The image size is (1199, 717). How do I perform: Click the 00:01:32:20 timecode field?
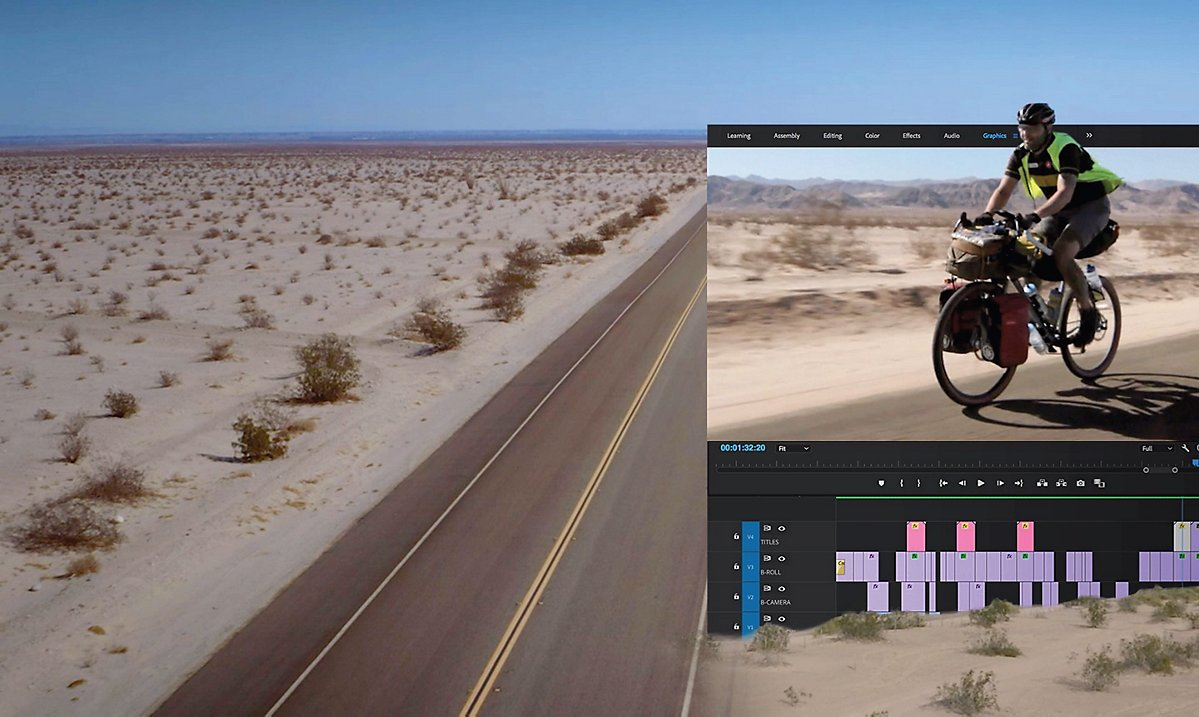pos(743,448)
